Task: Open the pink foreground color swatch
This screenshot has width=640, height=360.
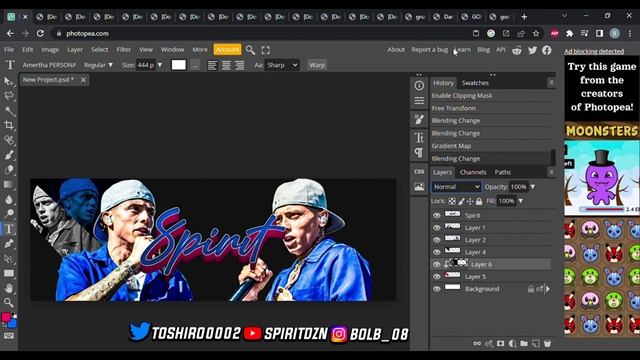Action: click(6, 317)
